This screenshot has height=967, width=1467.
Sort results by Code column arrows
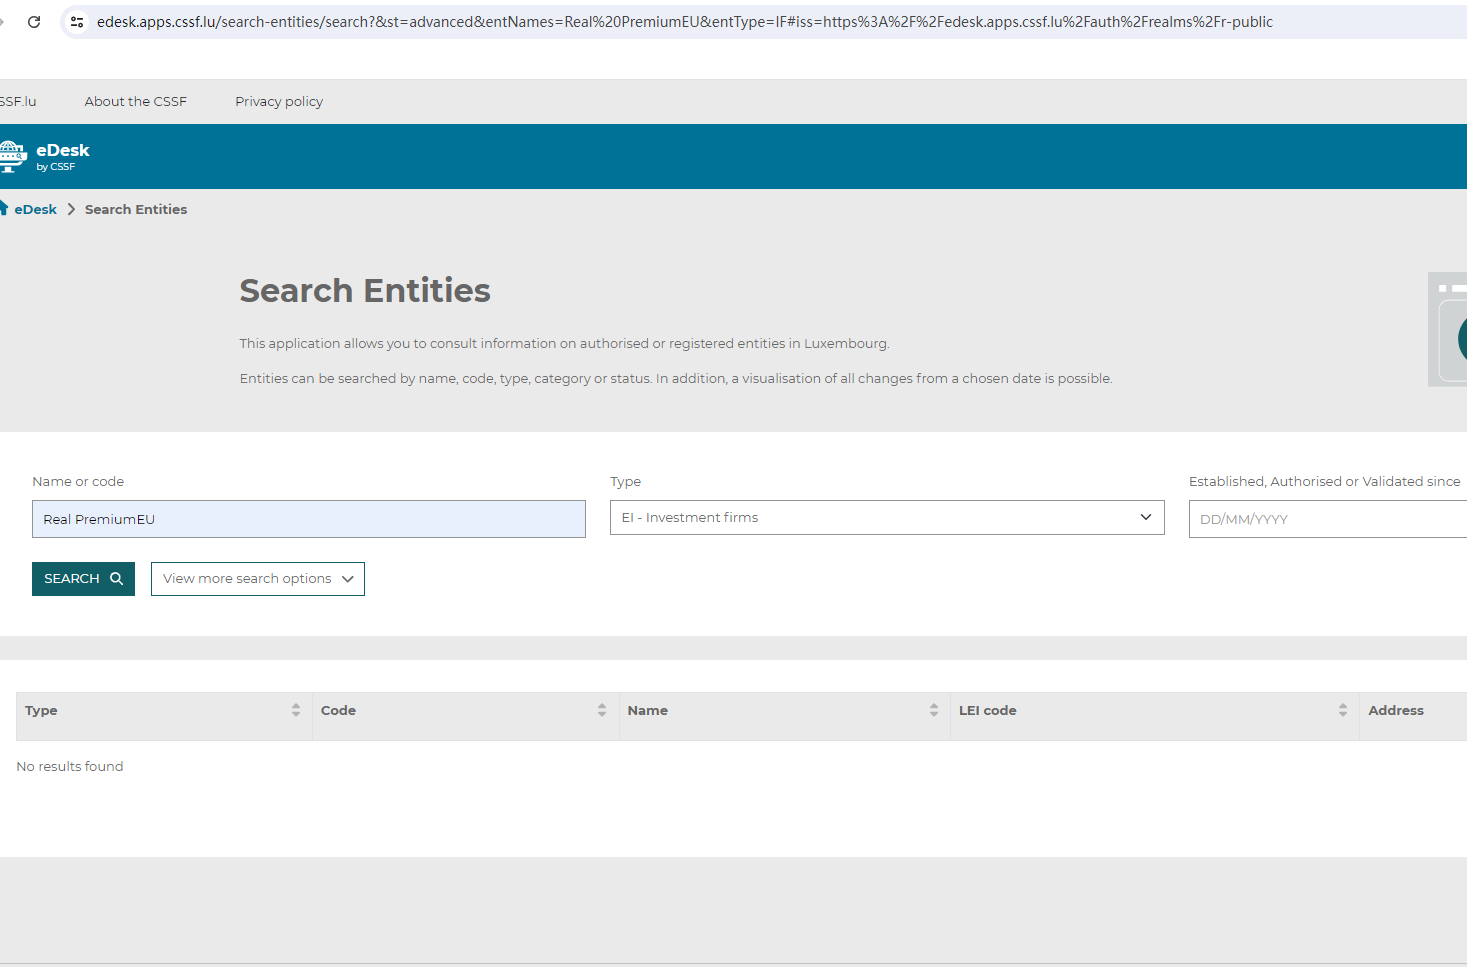click(x=602, y=710)
